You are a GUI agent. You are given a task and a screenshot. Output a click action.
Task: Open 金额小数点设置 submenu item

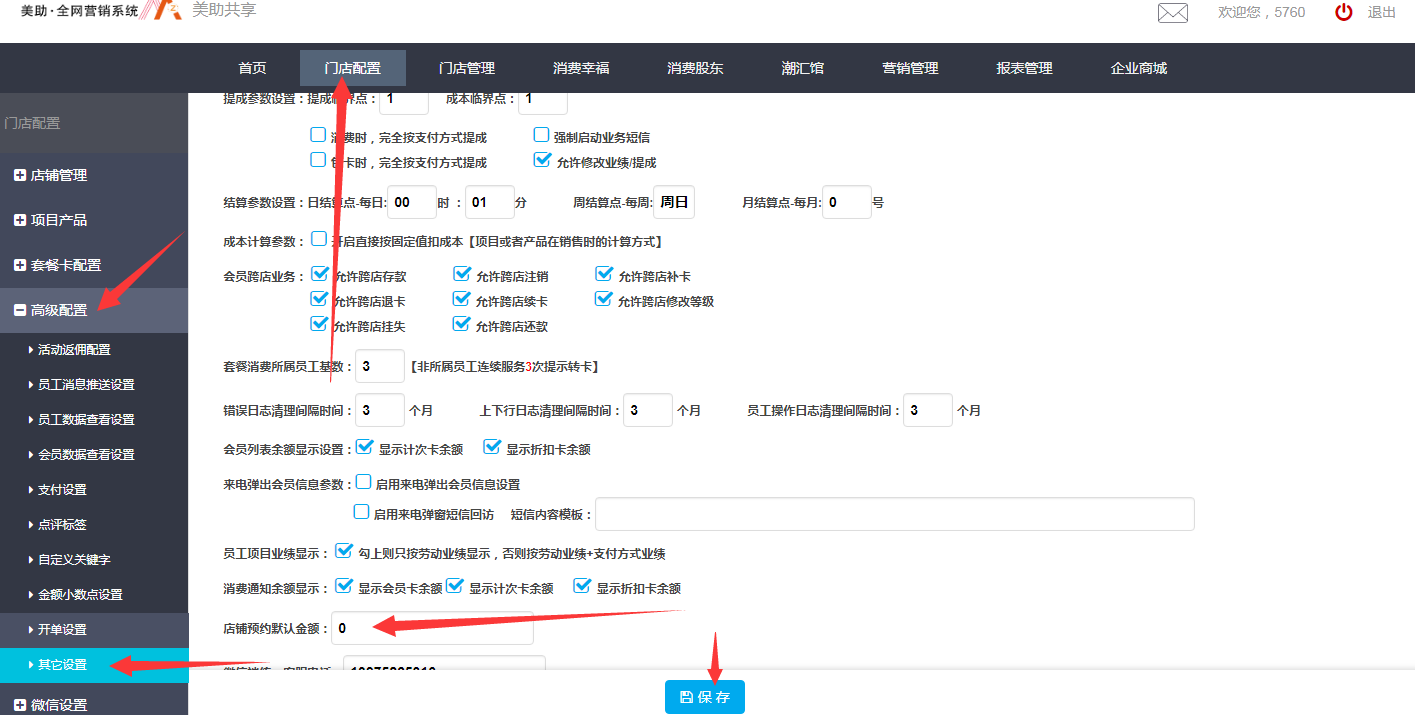click(x=80, y=595)
